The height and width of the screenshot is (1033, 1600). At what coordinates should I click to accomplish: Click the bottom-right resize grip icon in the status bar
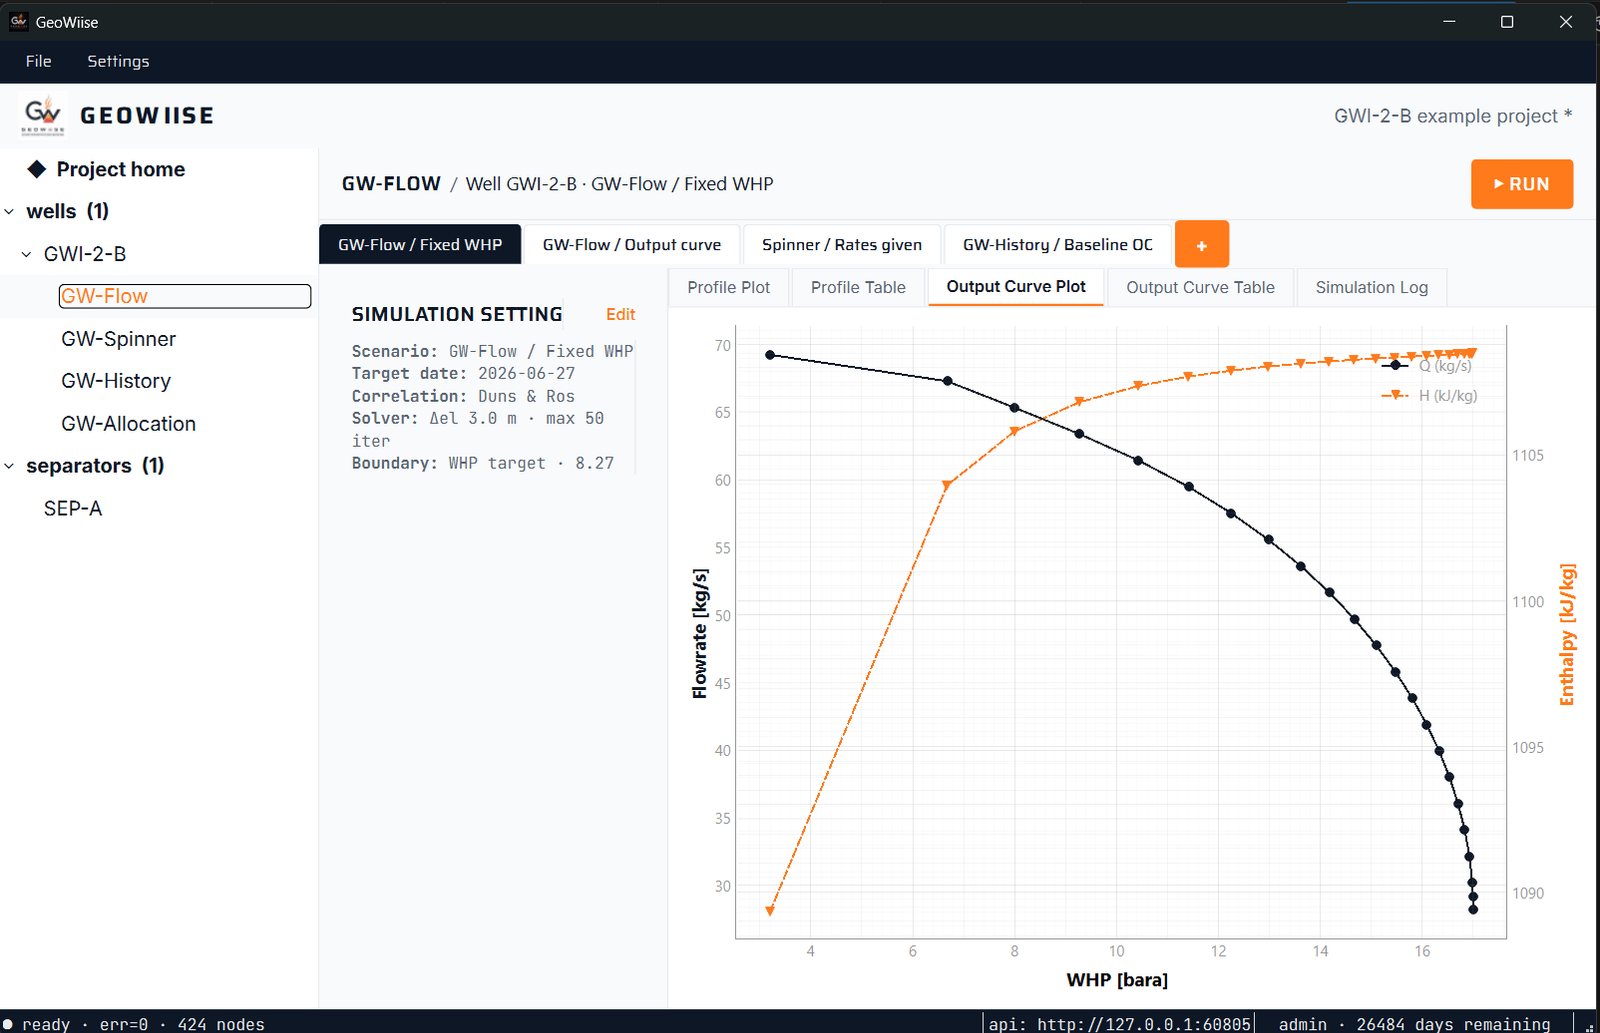tap(1589, 1026)
